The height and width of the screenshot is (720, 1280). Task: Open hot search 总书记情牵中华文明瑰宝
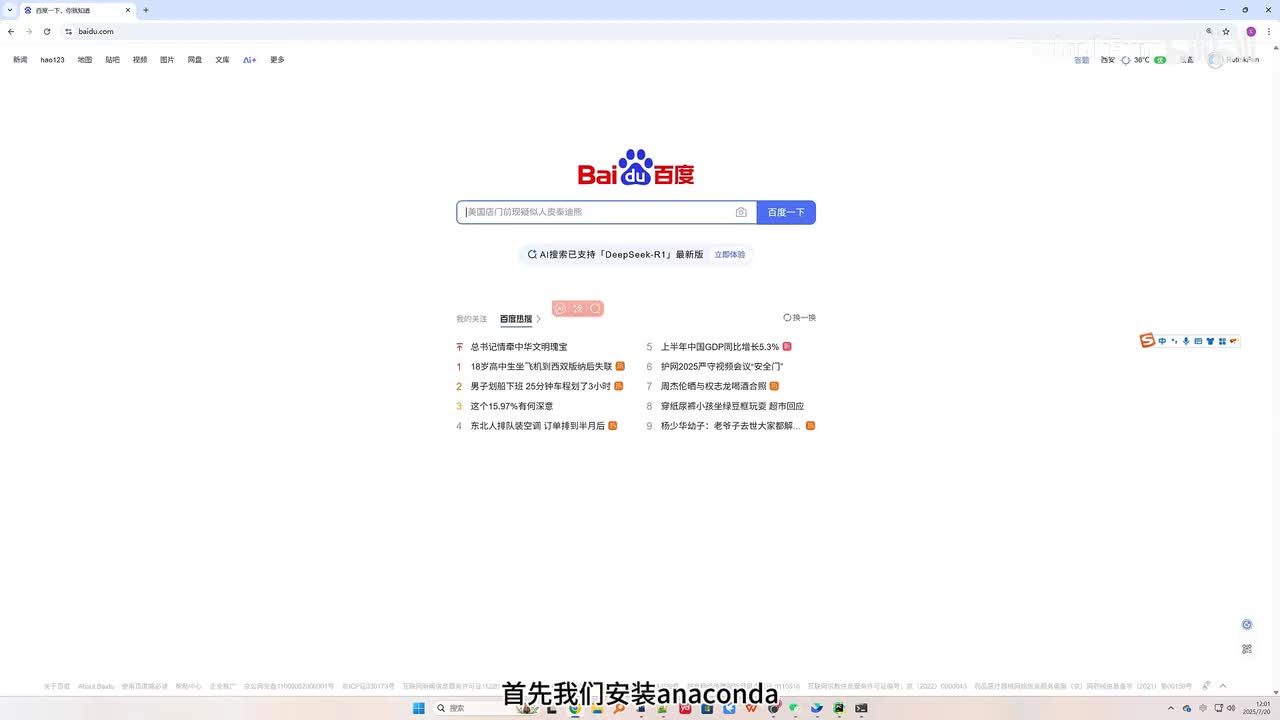(x=519, y=347)
